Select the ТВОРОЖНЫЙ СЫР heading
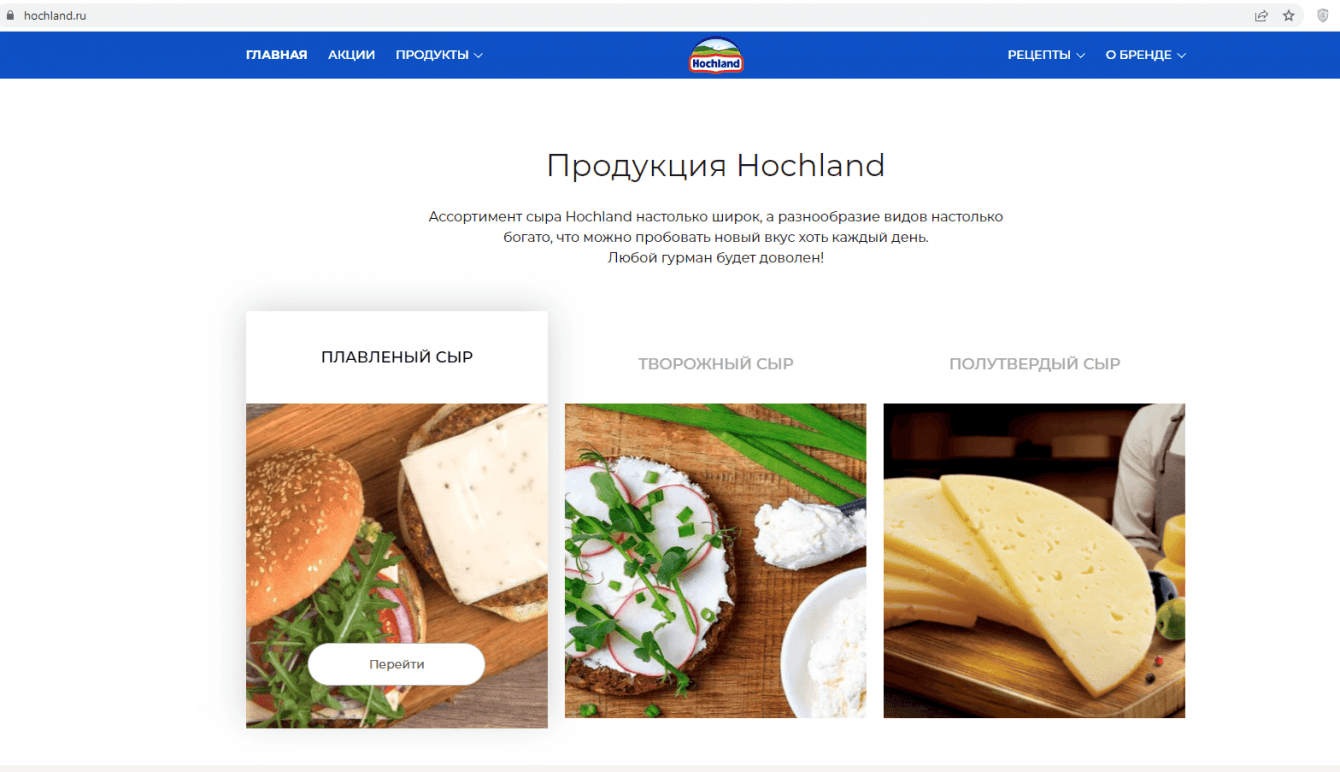Viewport: 1340px width, 772px height. pos(716,364)
